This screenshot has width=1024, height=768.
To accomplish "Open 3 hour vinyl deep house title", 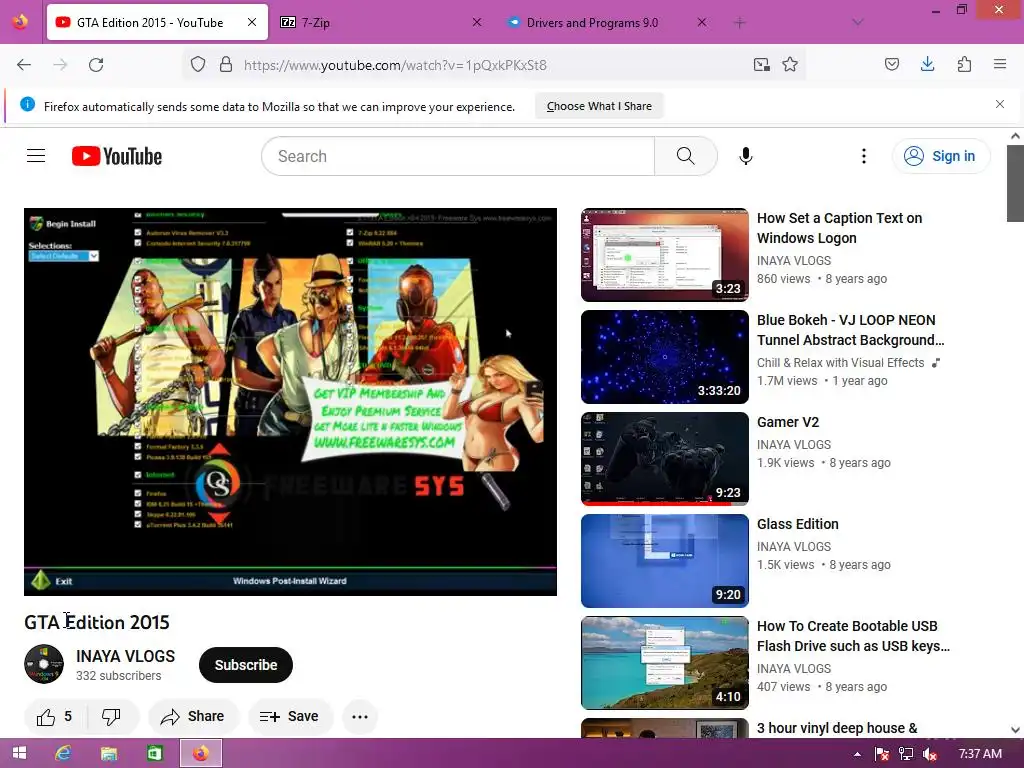I will point(837,728).
